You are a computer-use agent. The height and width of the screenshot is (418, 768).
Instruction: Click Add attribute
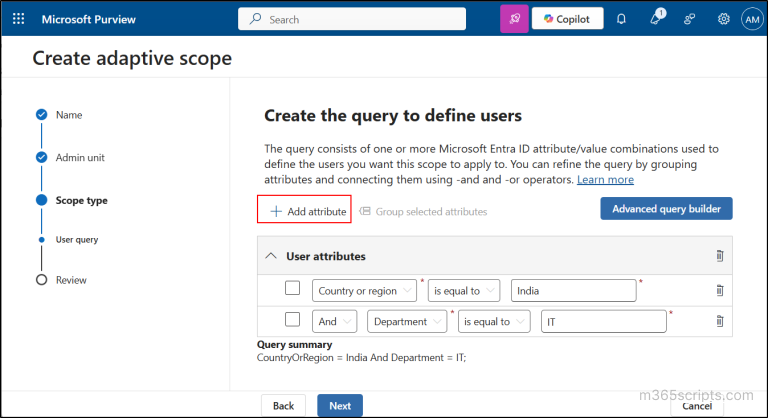308,211
